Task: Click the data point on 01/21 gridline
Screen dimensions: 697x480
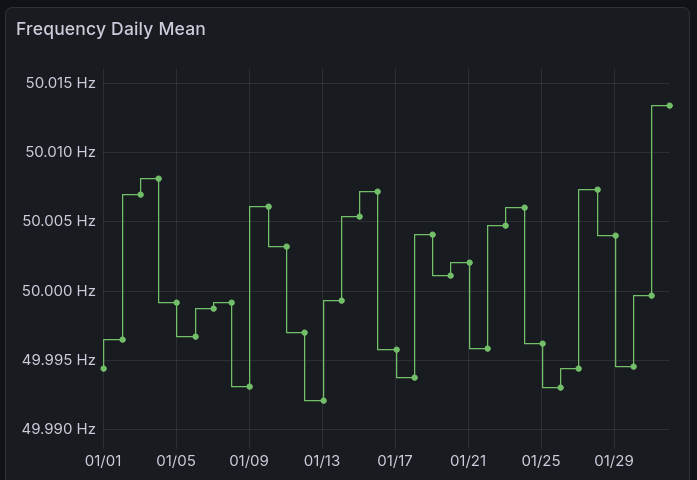Action: point(469,263)
